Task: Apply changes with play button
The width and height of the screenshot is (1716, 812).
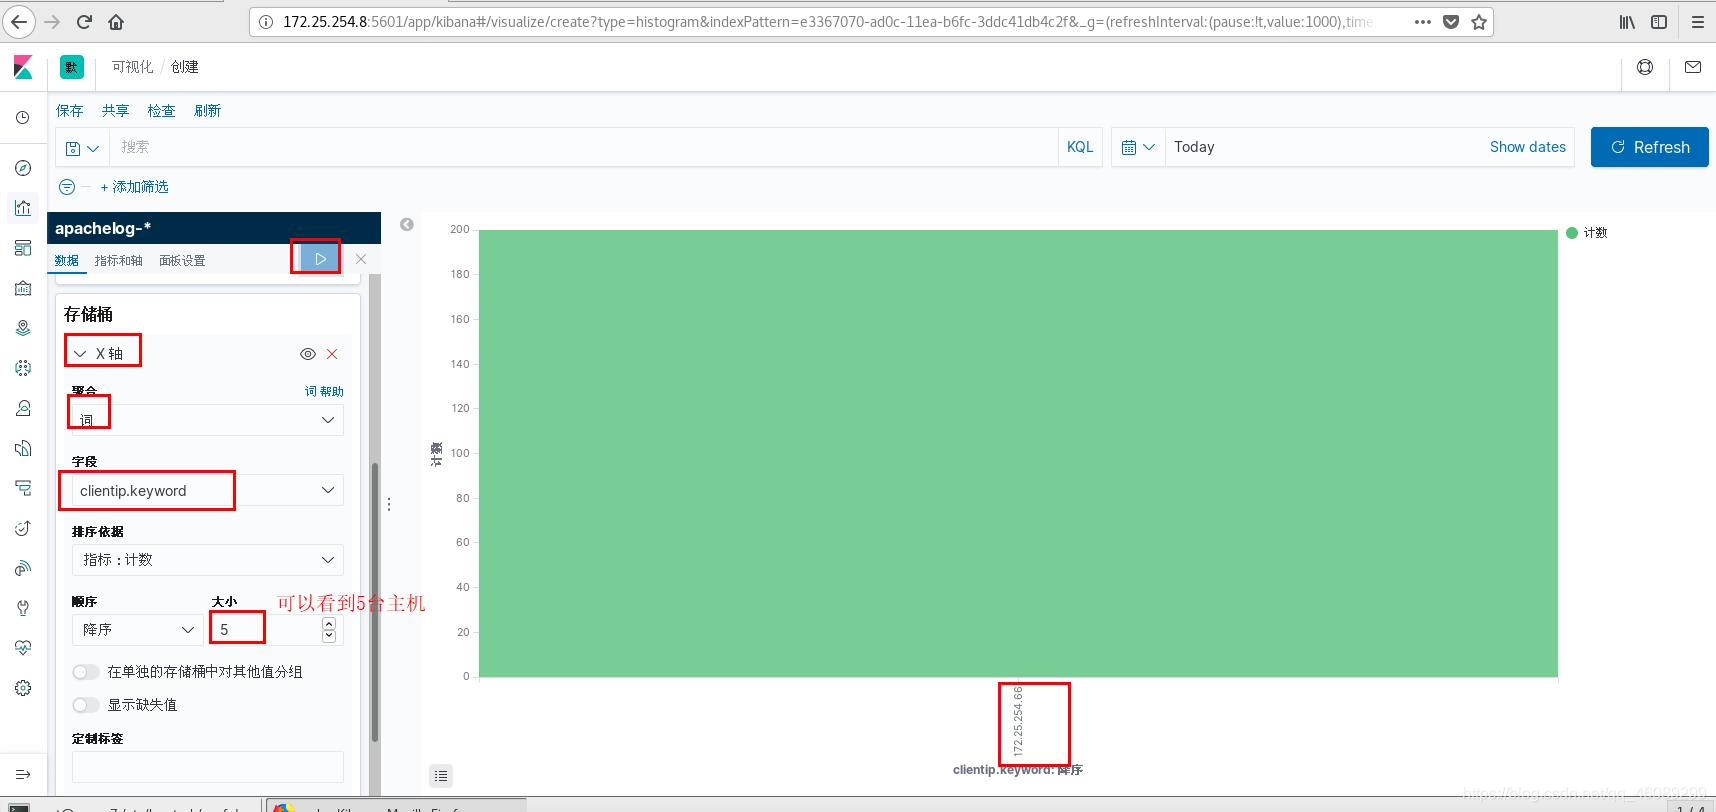Action: [320, 259]
